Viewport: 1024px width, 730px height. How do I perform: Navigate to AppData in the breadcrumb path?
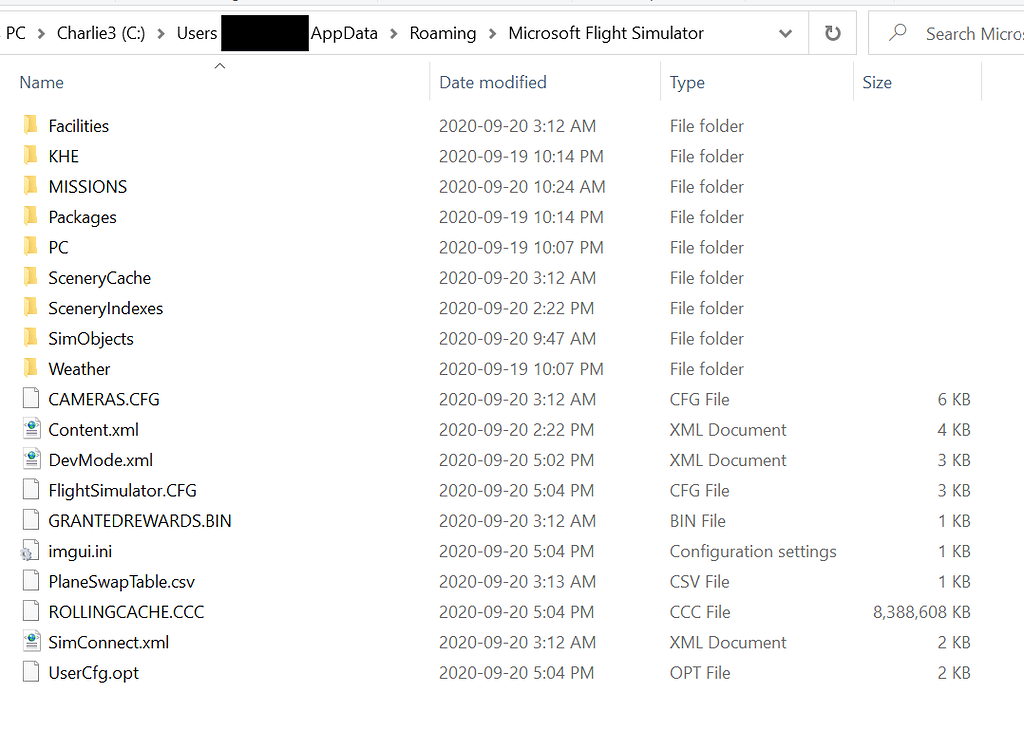pyautogui.click(x=345, y=33)
